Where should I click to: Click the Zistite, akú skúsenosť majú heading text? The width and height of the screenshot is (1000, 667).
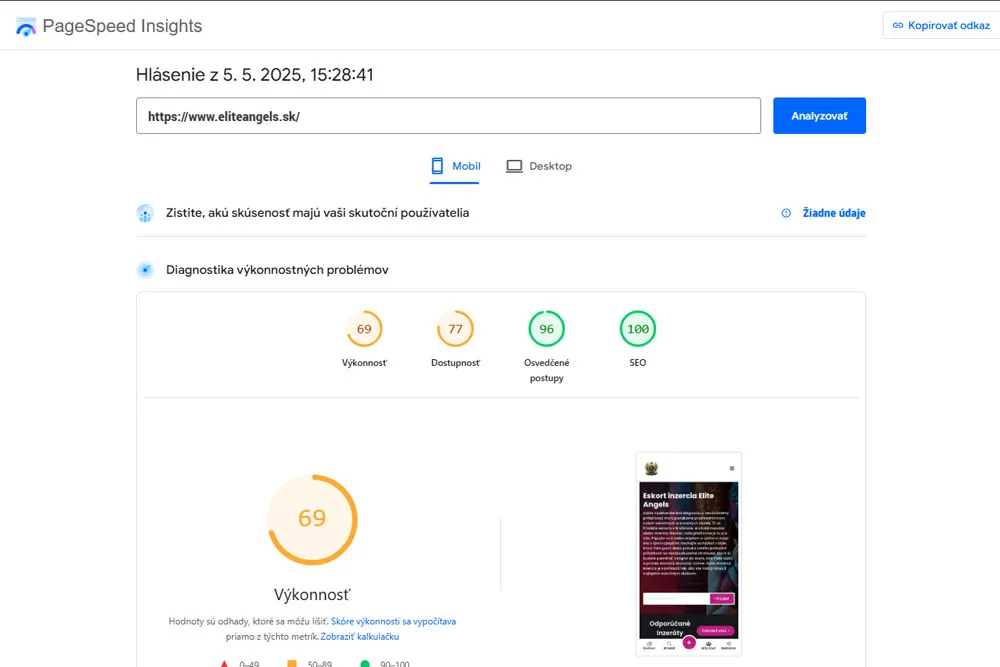click(317, 213)
